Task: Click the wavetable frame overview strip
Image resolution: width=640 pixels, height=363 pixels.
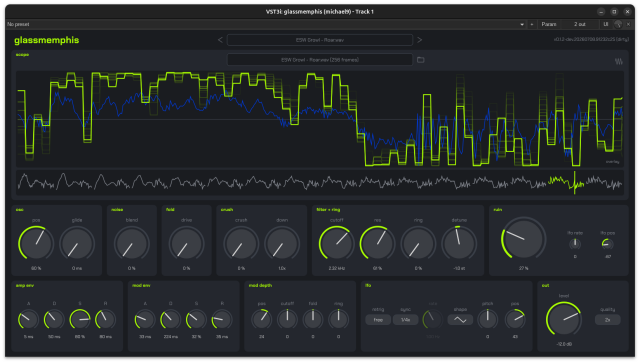Action: 320,182
